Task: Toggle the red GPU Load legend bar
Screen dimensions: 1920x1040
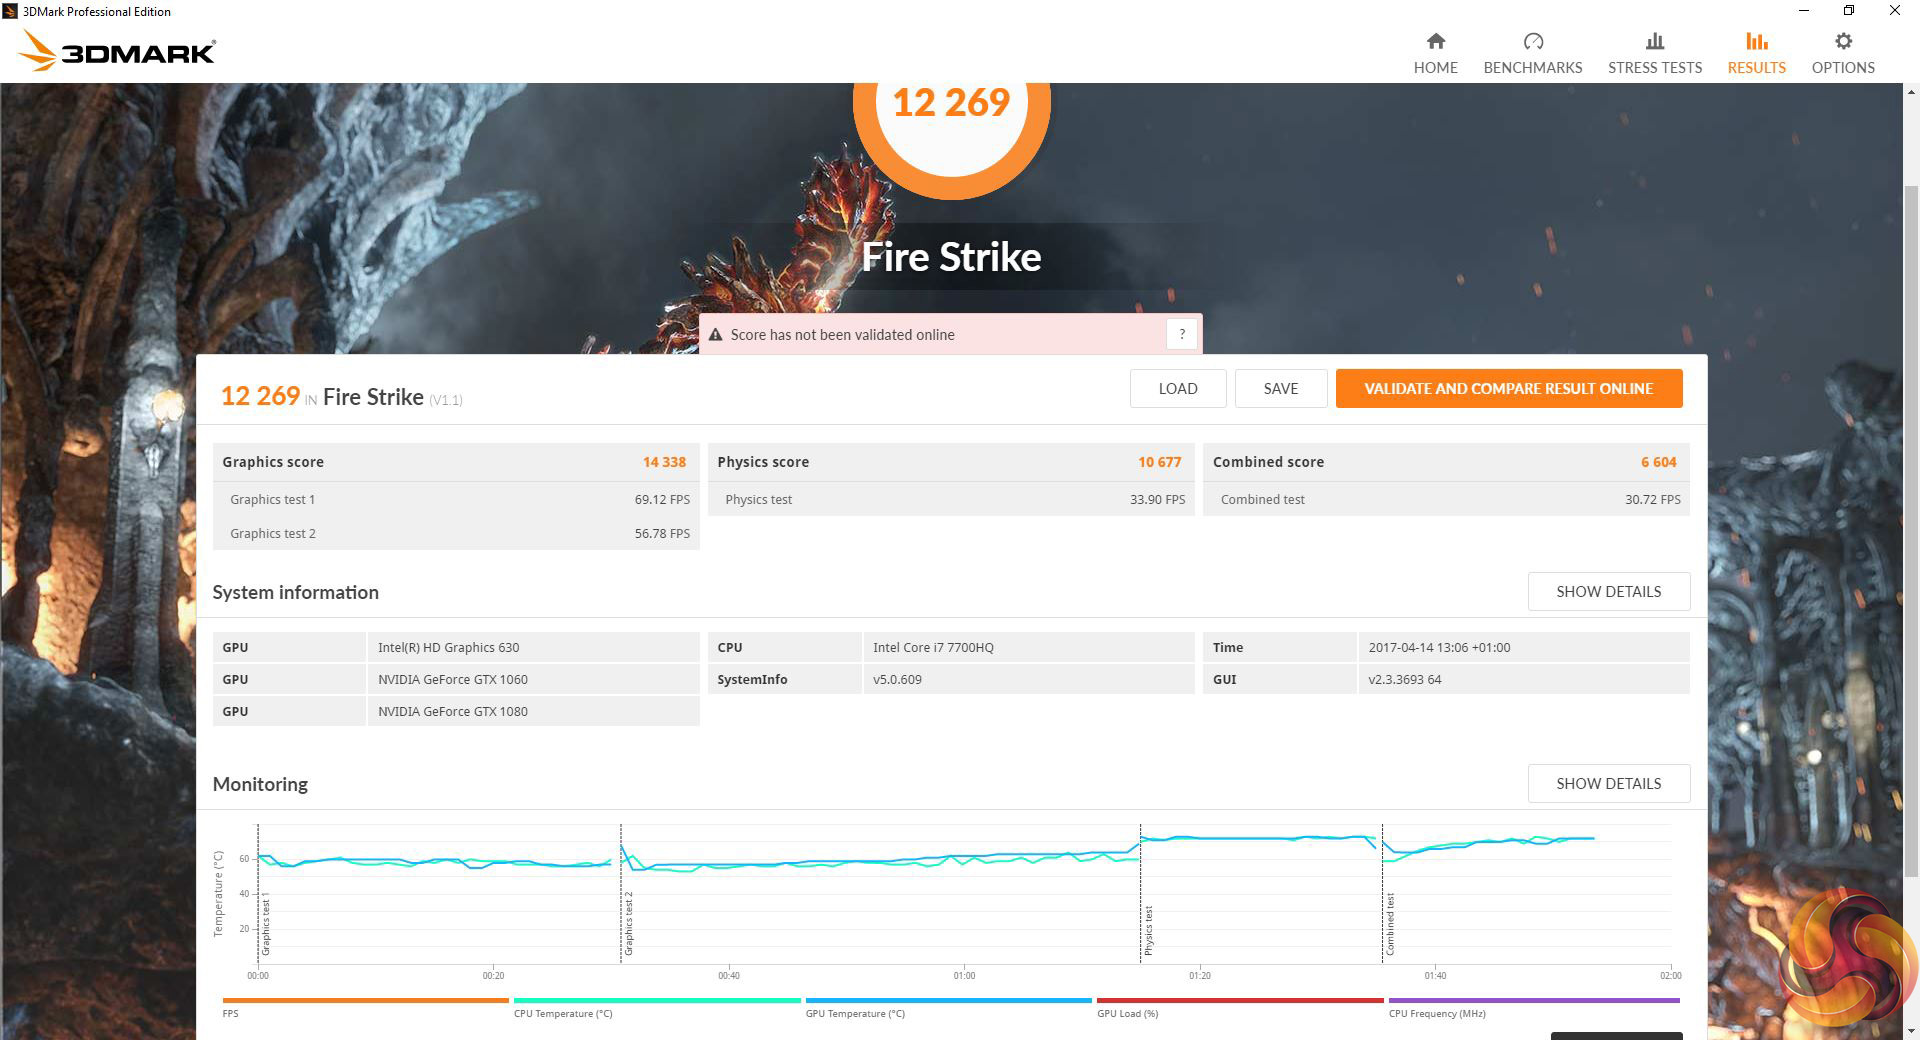Action: tap(1240, 1000)
